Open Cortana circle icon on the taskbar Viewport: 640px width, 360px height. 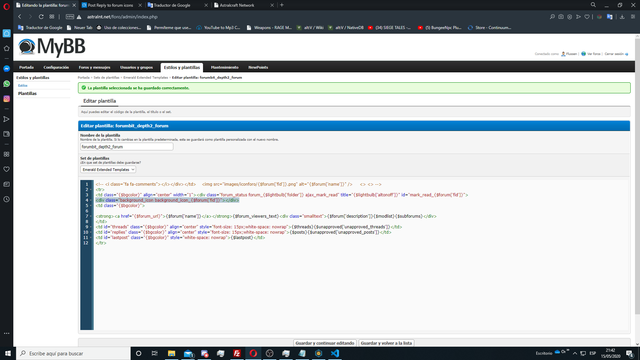click(138, 353)
